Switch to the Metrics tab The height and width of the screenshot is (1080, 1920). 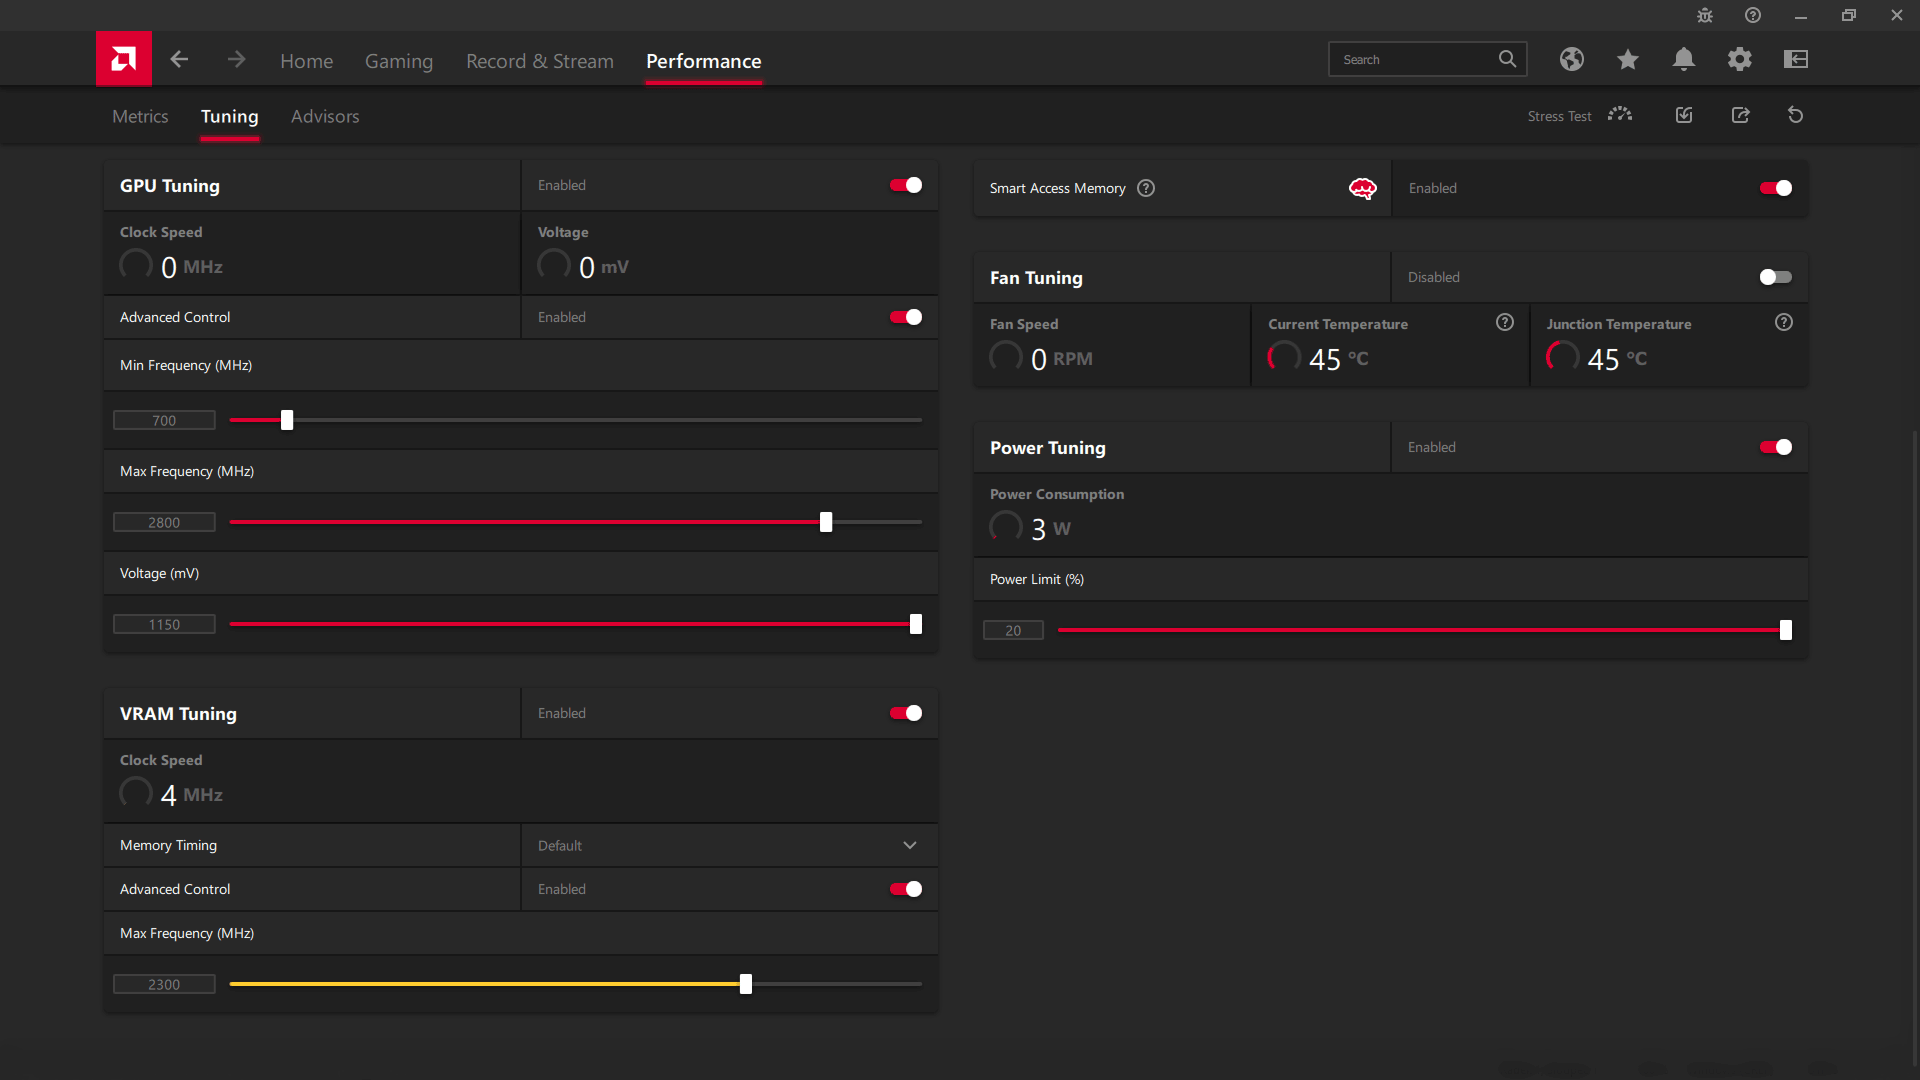141,116
